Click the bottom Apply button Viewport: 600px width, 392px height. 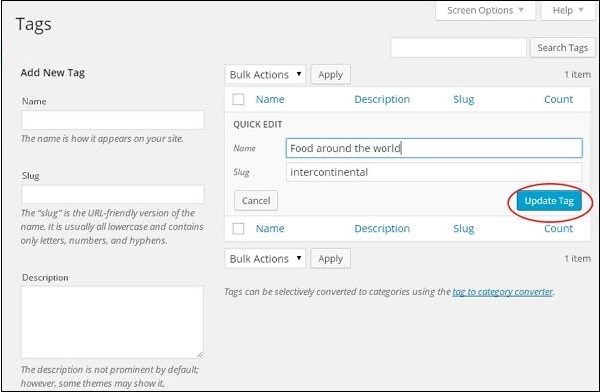[330, 259]
